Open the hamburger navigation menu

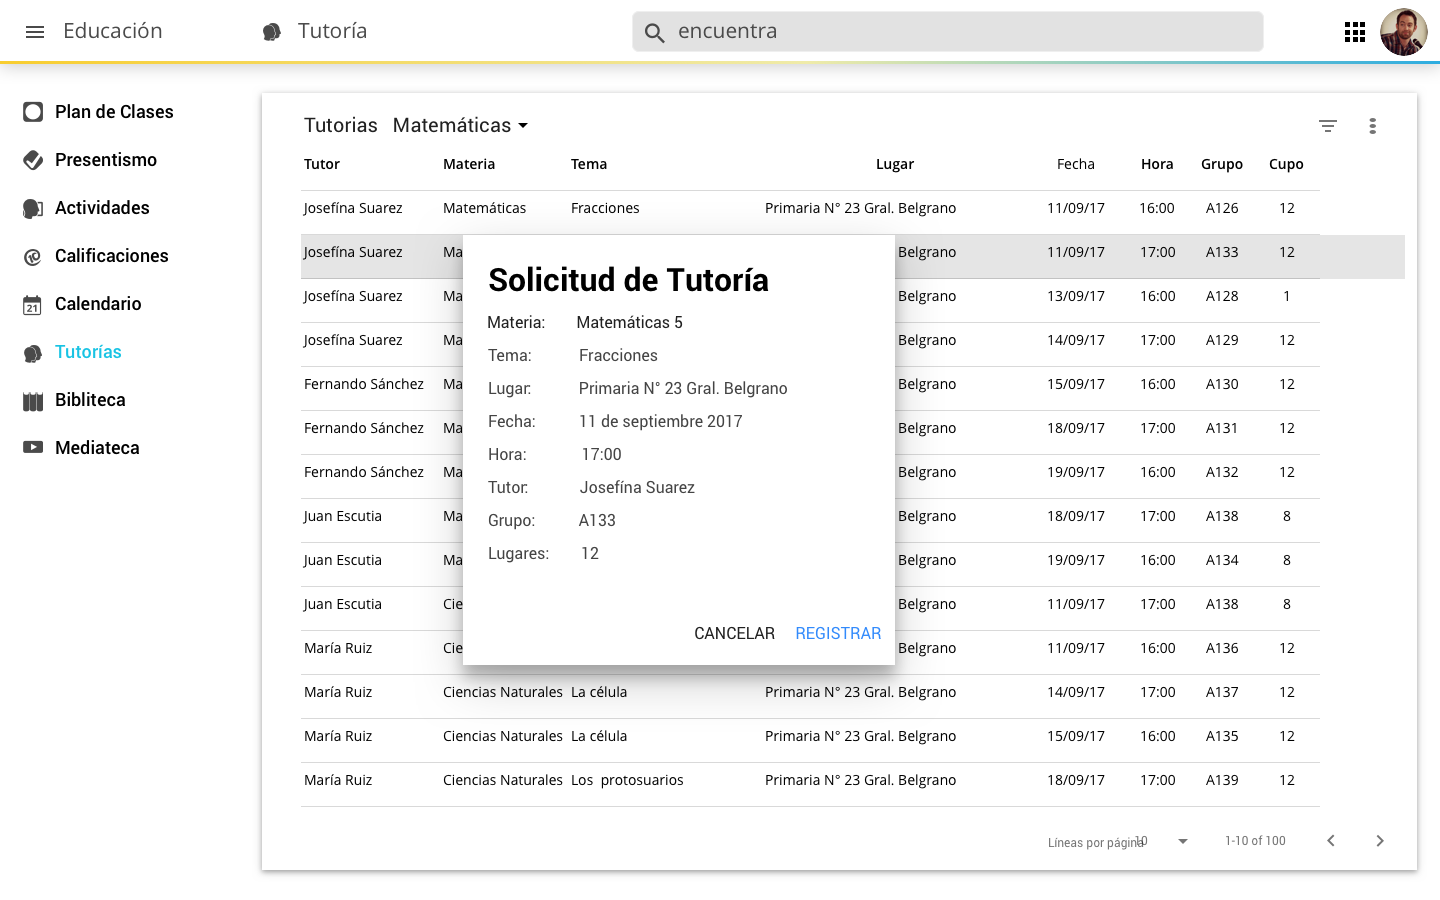(x=35, y=32)
